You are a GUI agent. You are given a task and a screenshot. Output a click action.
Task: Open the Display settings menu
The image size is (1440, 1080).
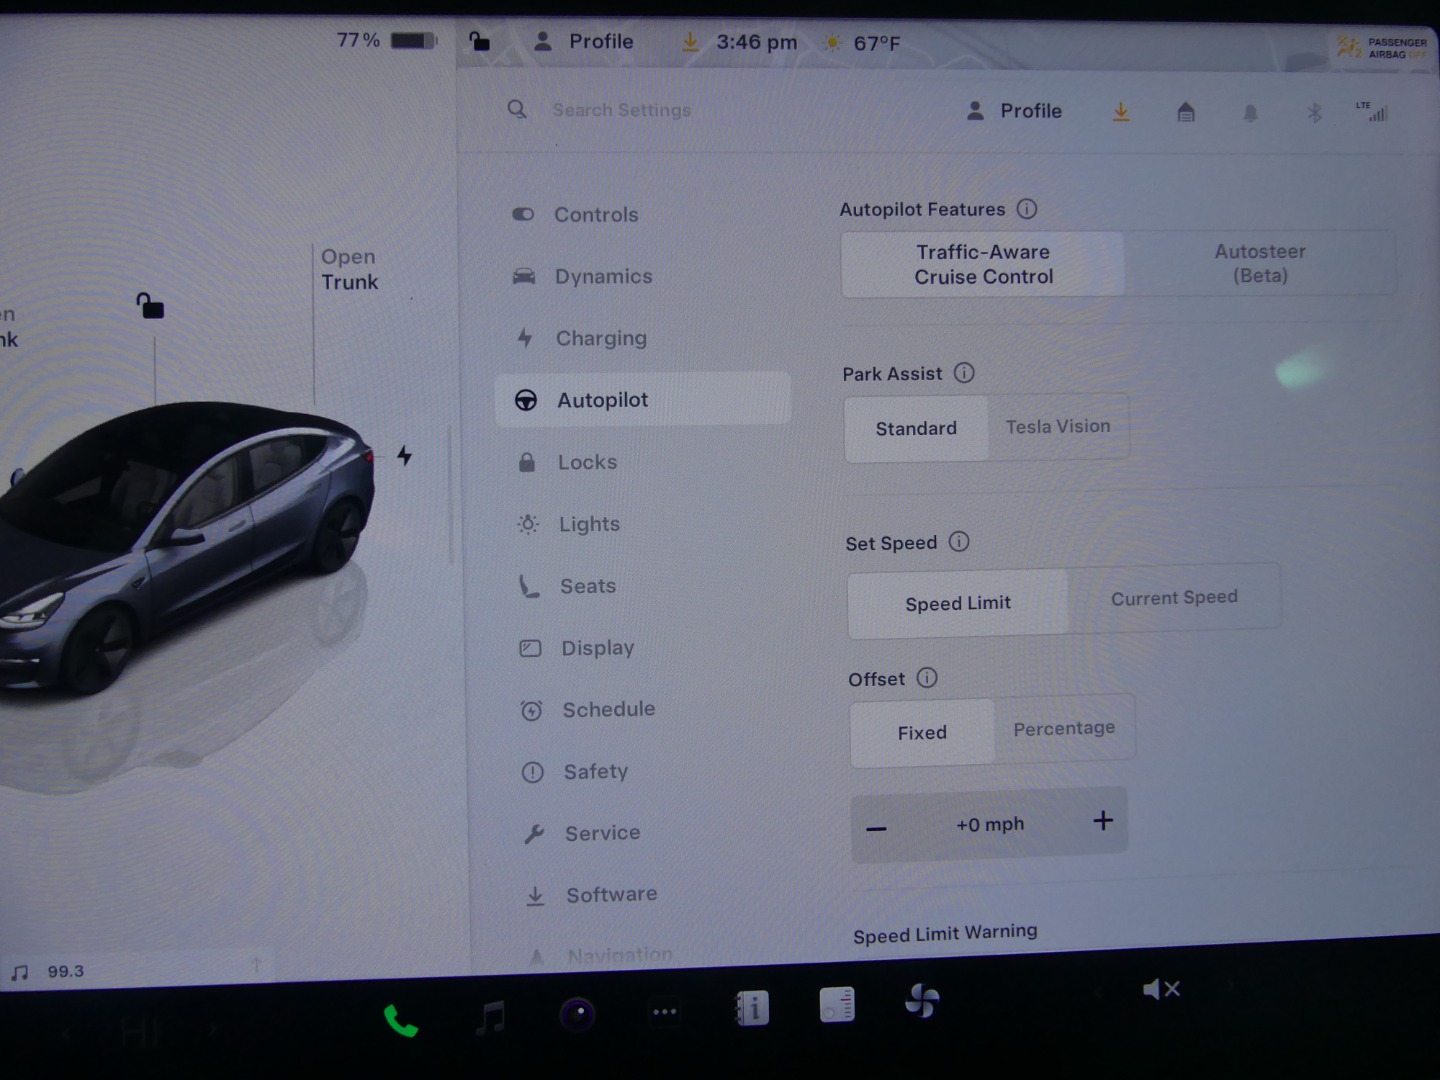[x=597, y=648]
